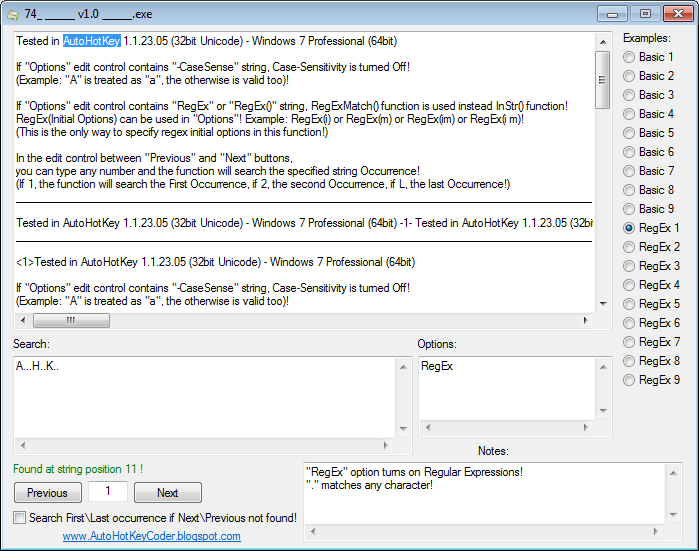This screenshot has height=551, width=699.
Task: Click main text area right scroll arrow
Action: coord(585,321)
